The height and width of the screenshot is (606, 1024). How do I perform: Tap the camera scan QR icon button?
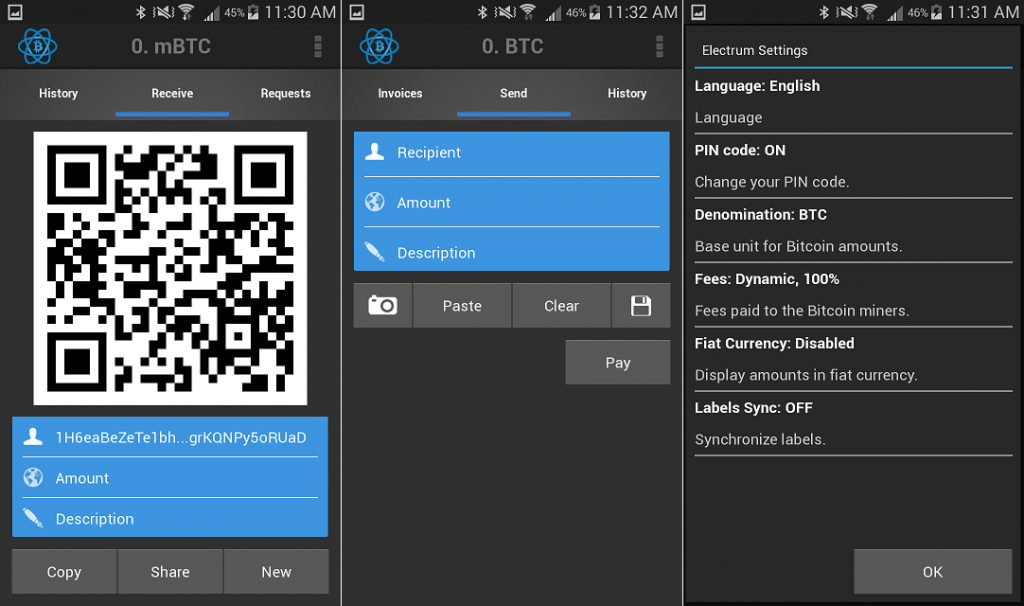tap(383, 306)
